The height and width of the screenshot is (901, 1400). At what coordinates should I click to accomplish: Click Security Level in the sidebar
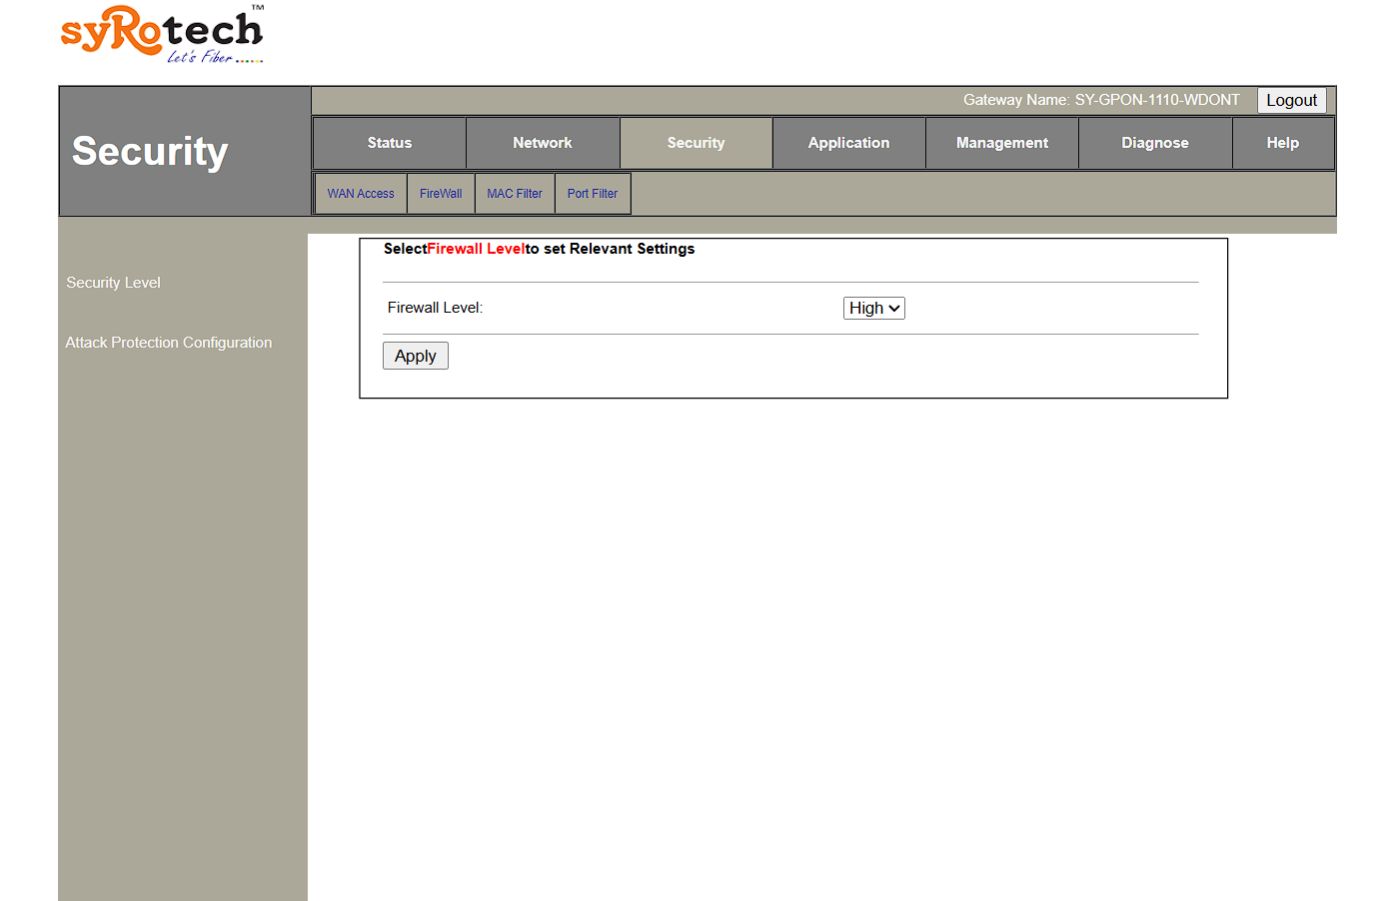pos(113,283)
